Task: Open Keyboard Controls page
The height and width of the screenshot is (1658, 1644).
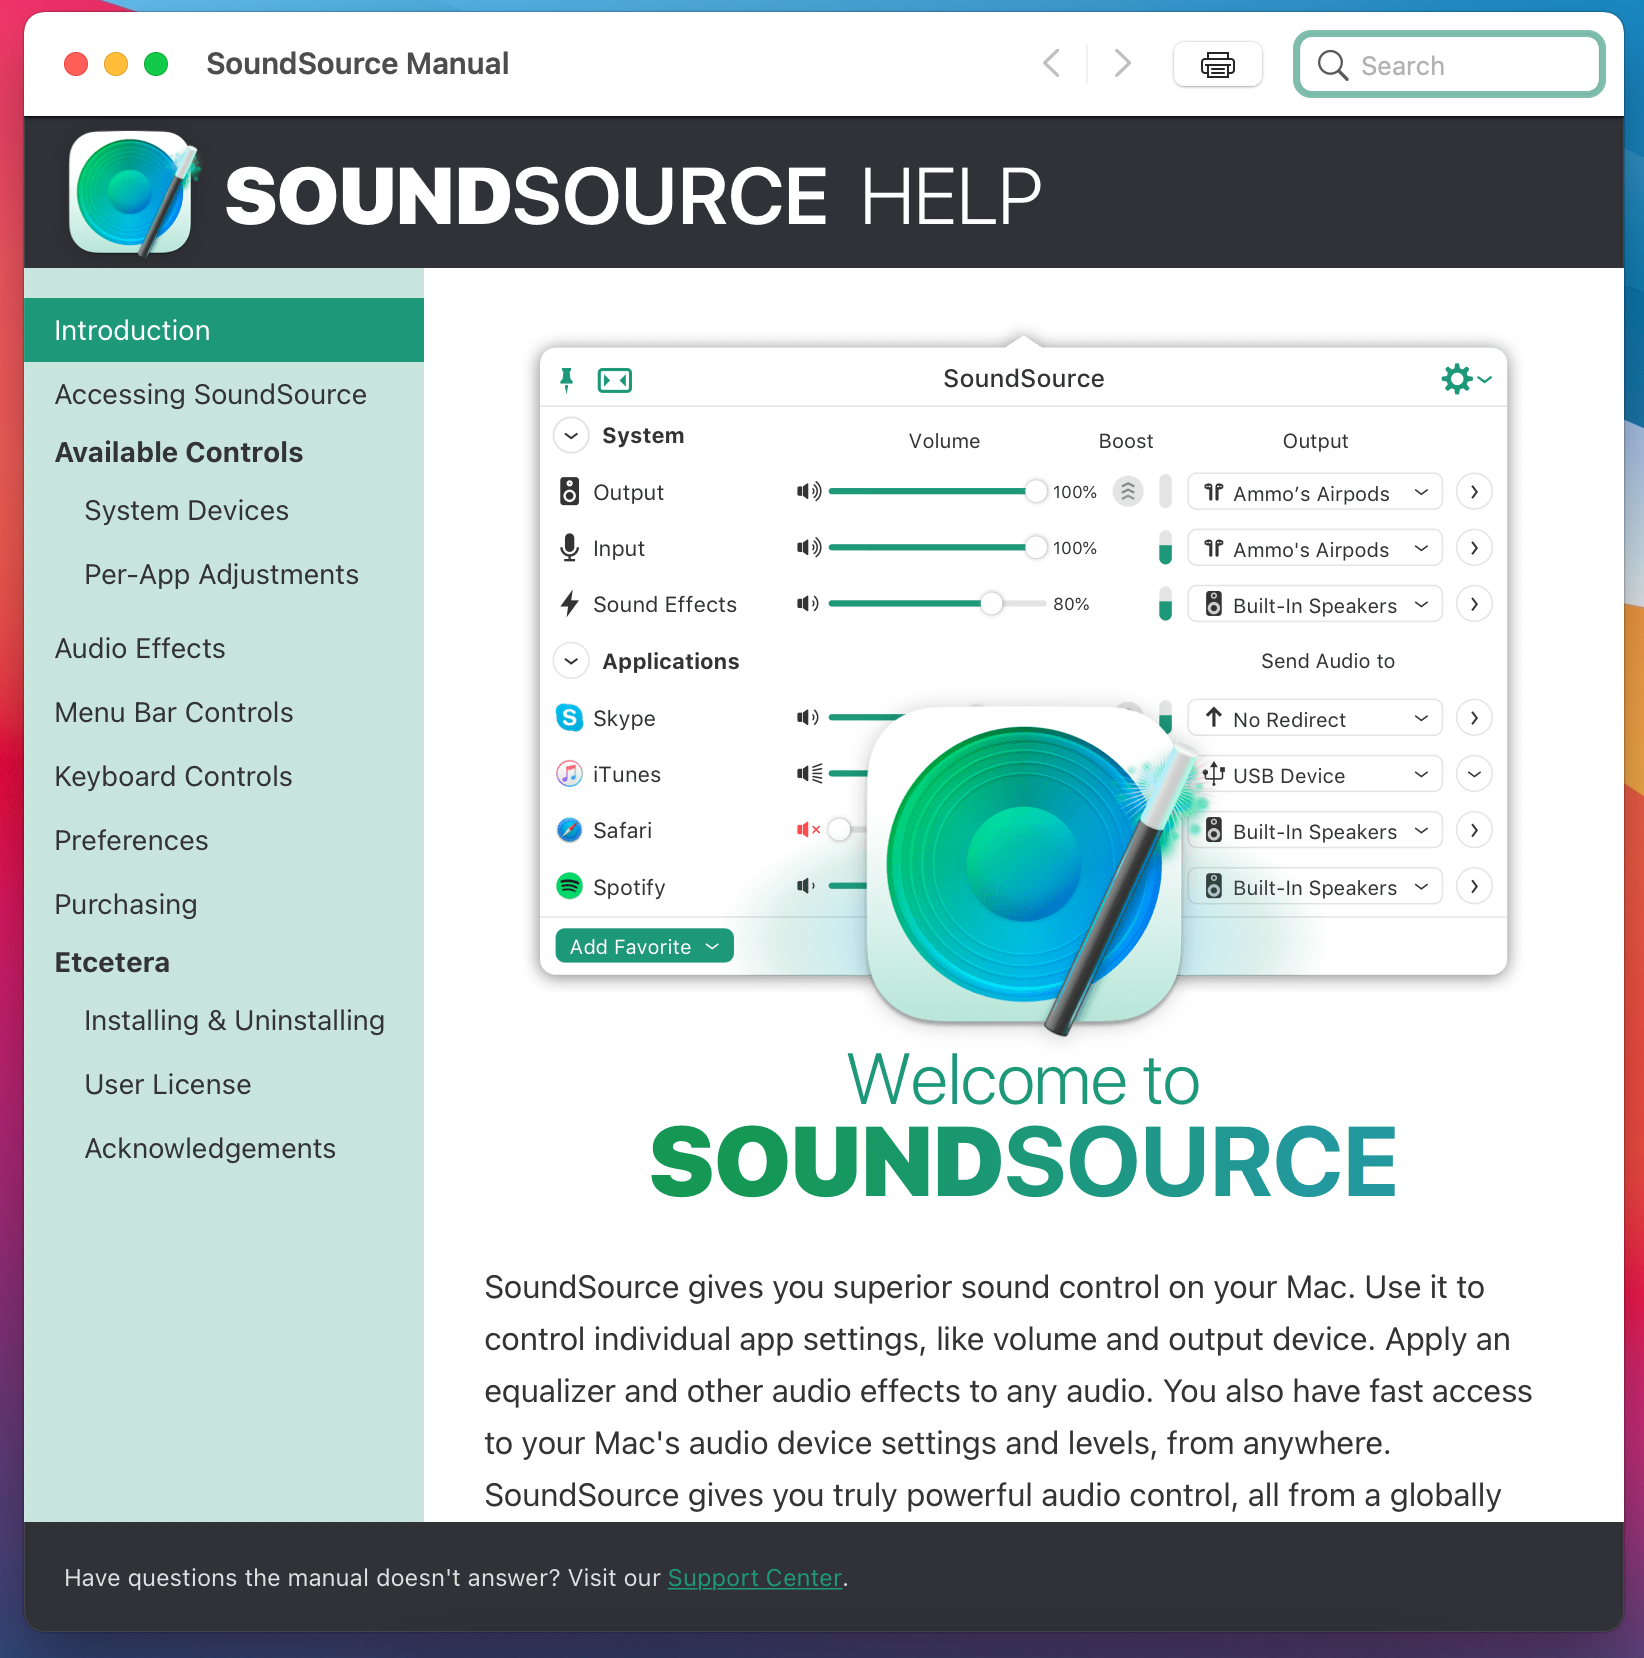Action: tap(174, 776)
